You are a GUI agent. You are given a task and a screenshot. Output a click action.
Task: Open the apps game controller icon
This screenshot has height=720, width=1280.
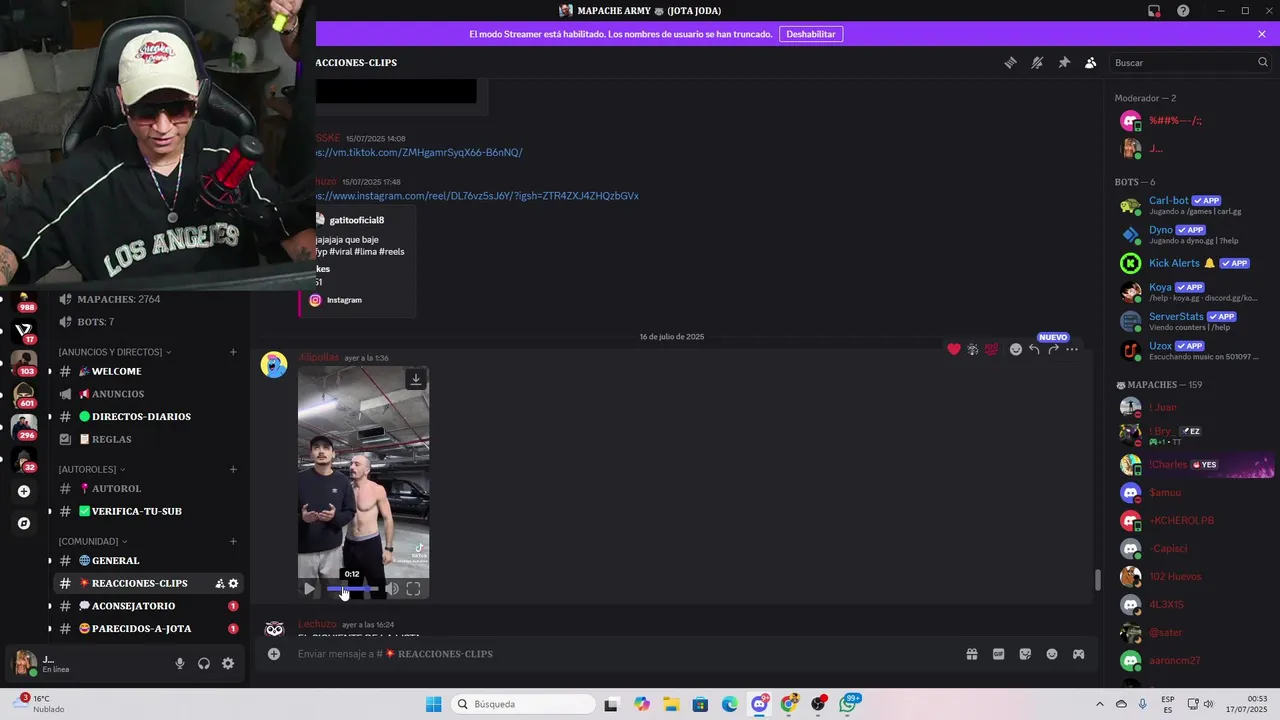coord(1079,654)
